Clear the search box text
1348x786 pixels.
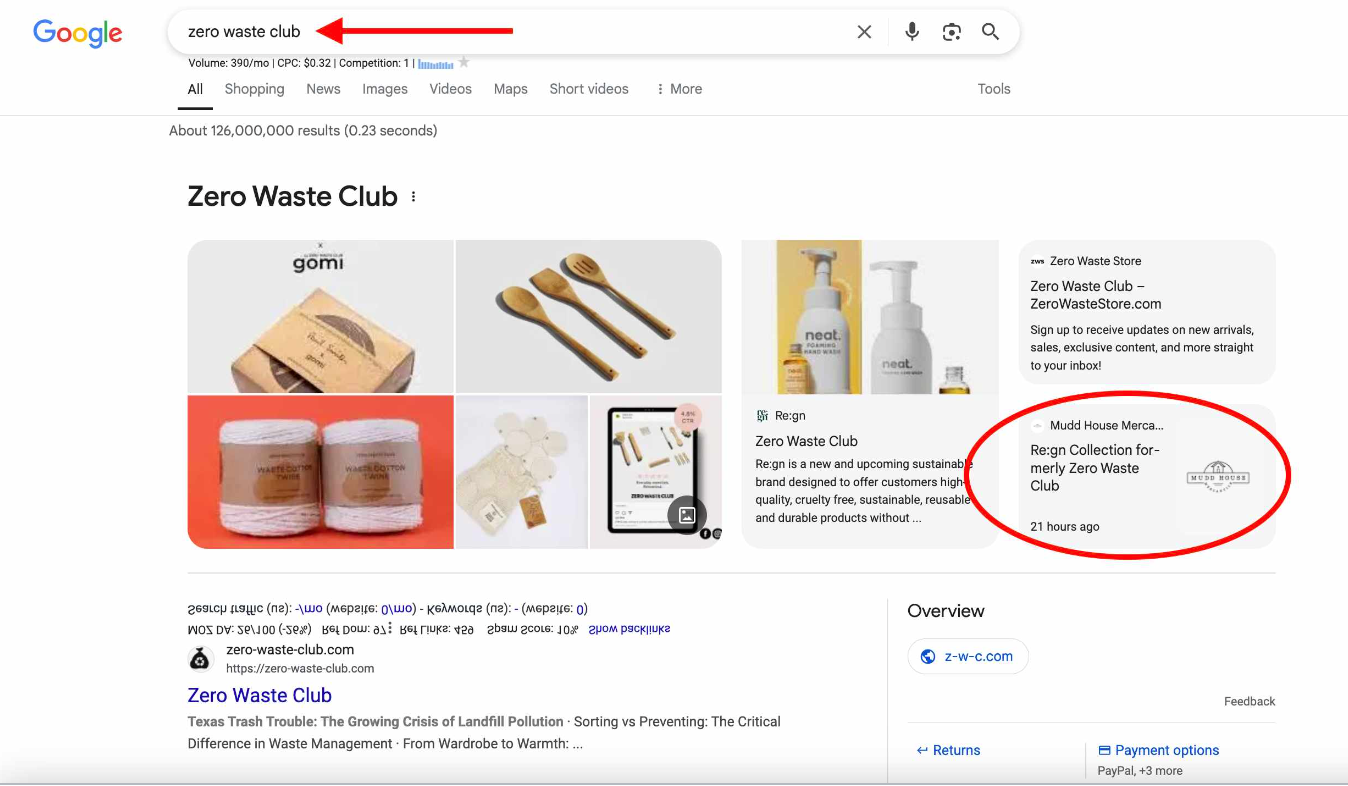coord(865,32)
